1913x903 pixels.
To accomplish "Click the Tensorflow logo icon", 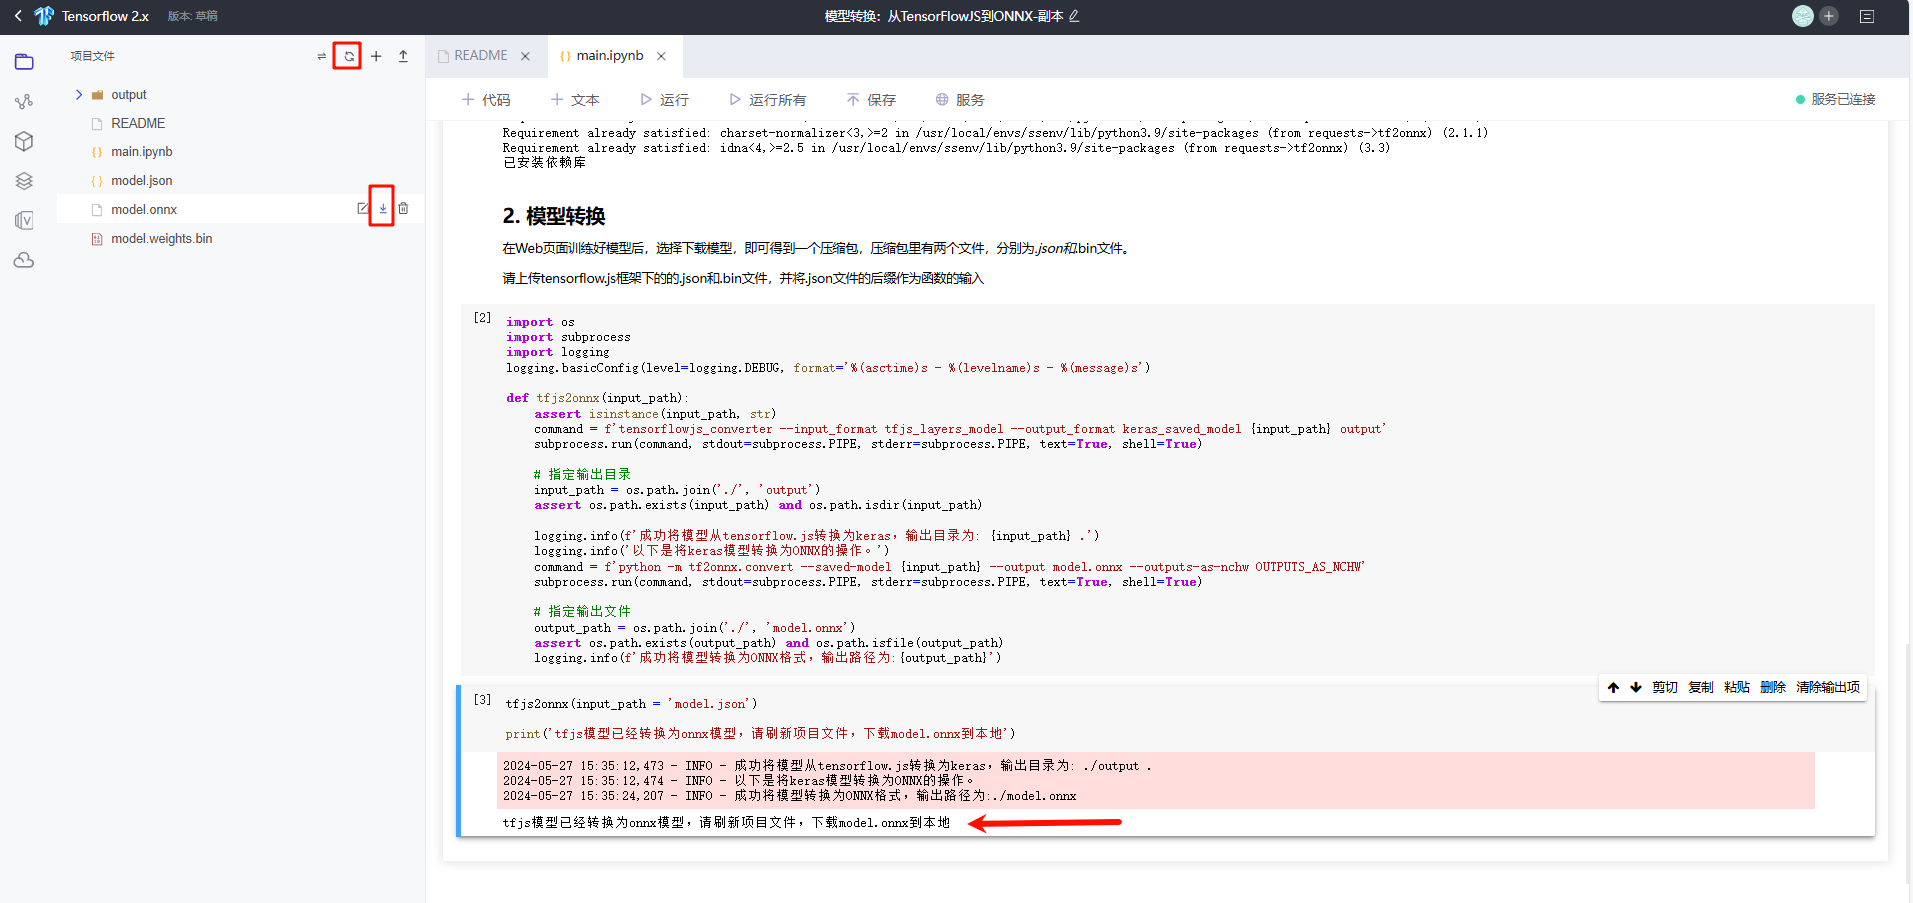I will [x=44, y=16].
